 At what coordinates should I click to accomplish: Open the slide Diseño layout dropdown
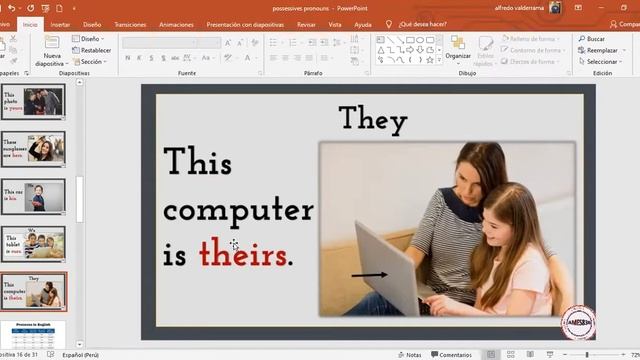pos(88,39)
